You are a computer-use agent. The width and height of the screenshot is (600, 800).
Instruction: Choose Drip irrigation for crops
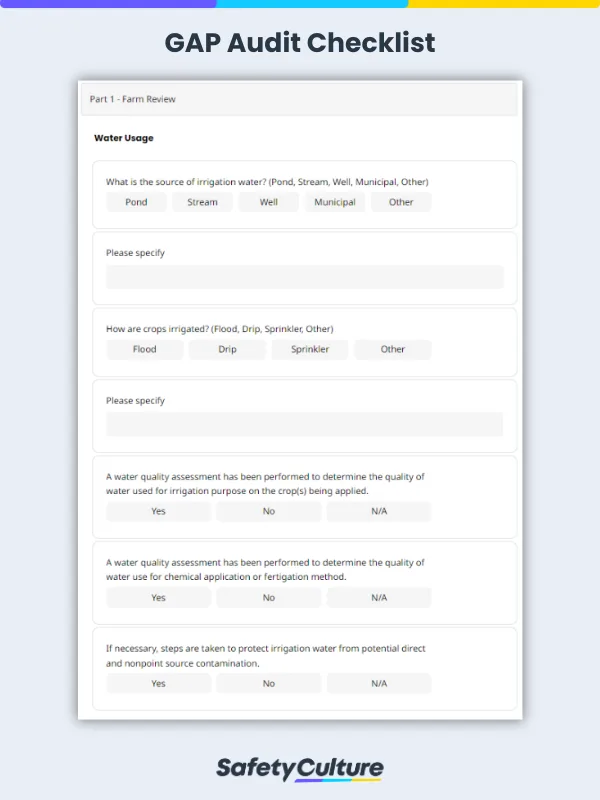[227, 349]
